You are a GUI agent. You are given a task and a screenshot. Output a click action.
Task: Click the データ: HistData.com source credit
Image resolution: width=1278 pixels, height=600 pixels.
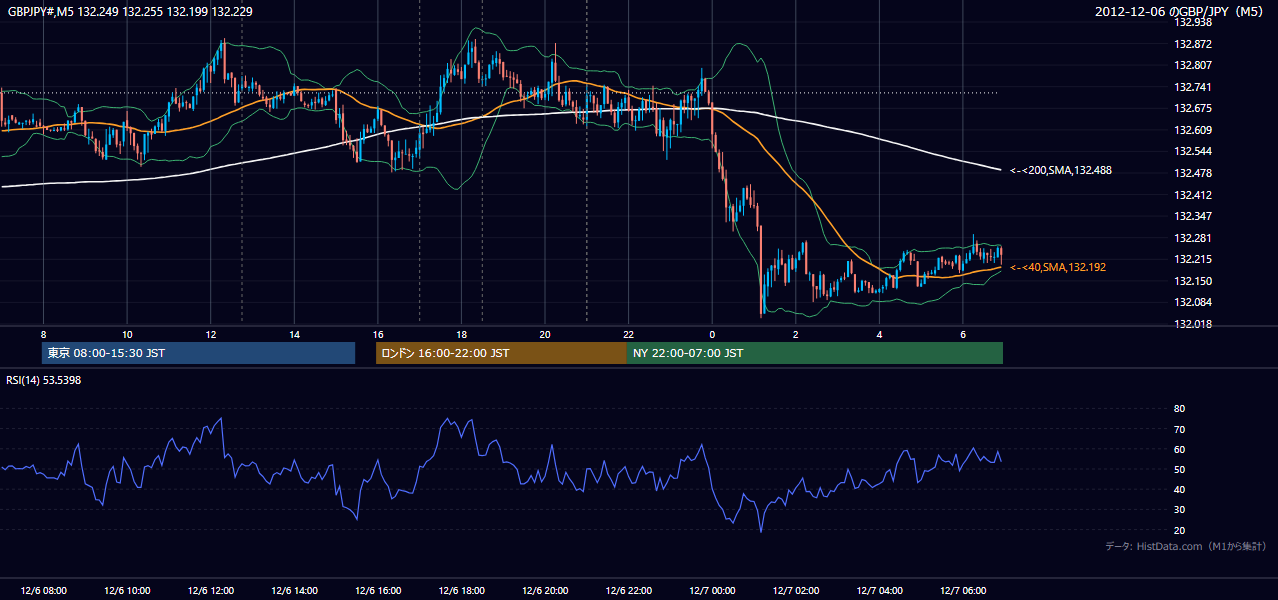[1186, 546]
